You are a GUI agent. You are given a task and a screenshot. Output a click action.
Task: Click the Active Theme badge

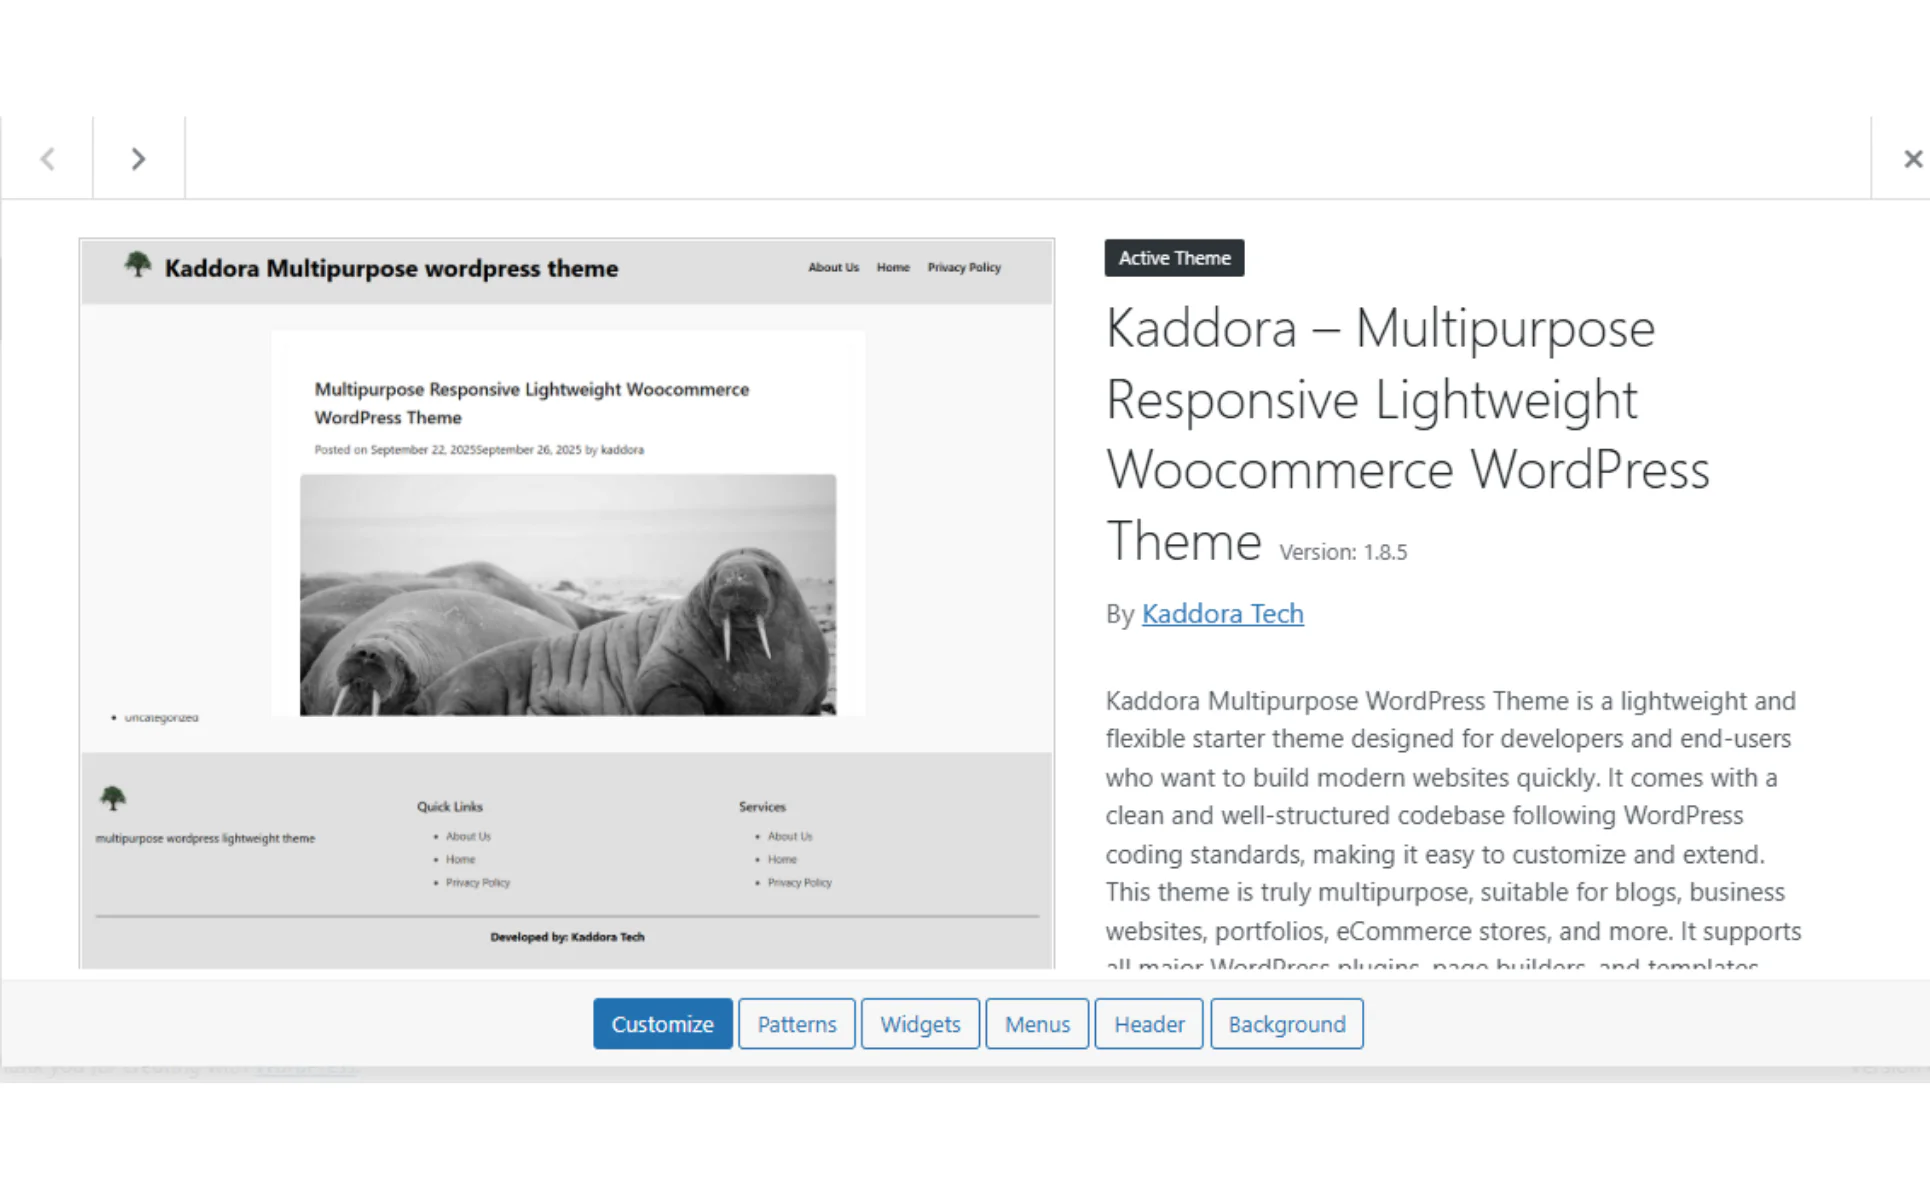coord(1174,258)
